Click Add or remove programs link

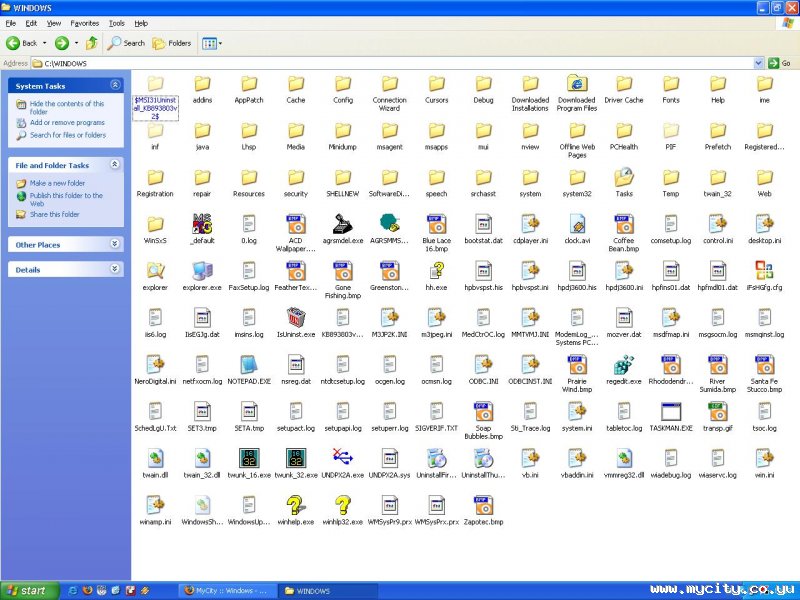coord(67,123)
